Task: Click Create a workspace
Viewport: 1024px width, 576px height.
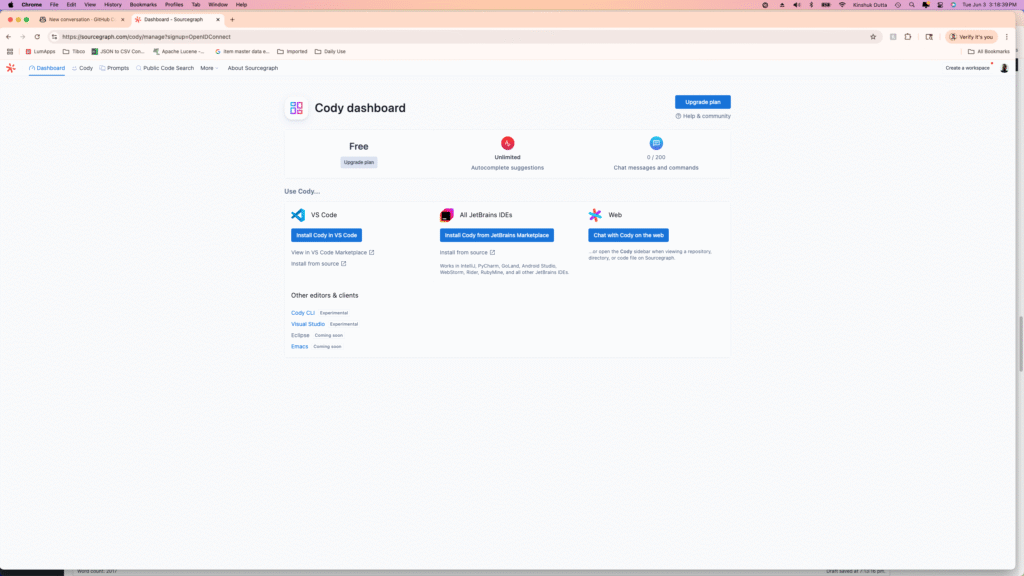Action: 967,68
